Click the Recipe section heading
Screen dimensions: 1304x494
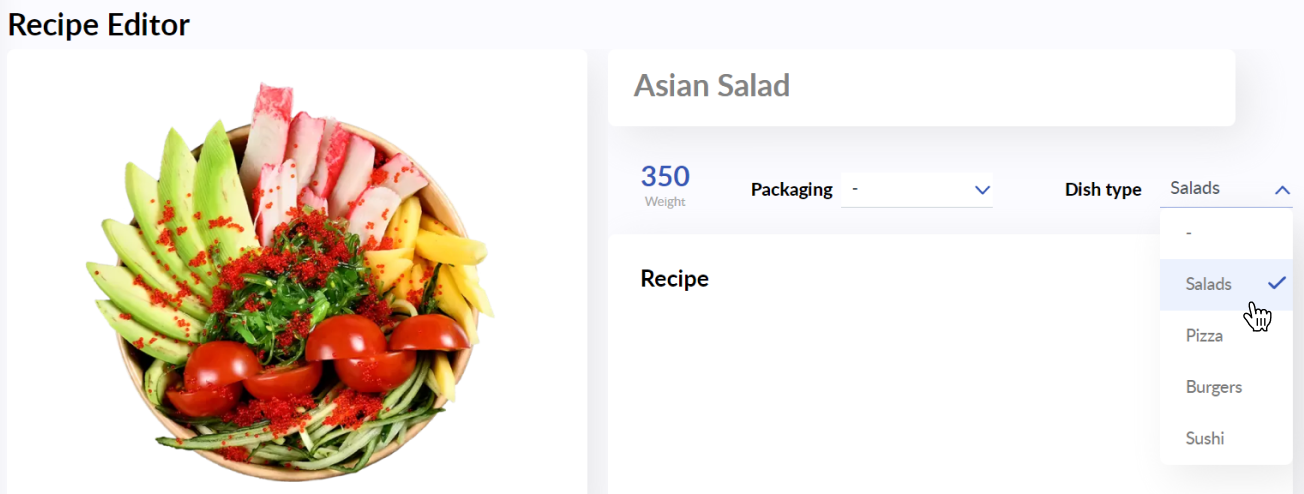(675, 279)
